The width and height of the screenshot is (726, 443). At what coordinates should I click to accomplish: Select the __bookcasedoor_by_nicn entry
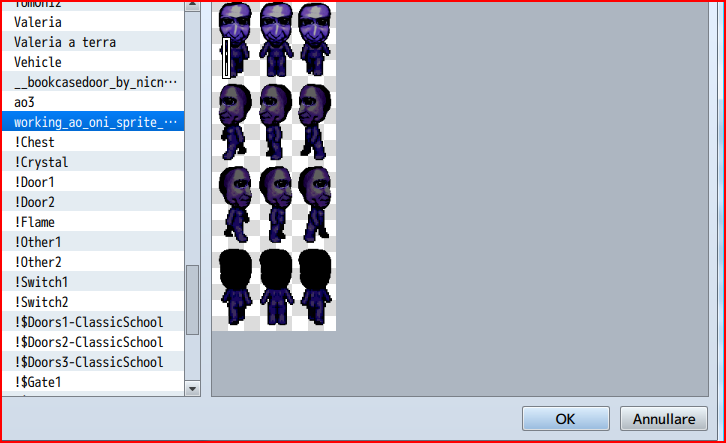93,81
